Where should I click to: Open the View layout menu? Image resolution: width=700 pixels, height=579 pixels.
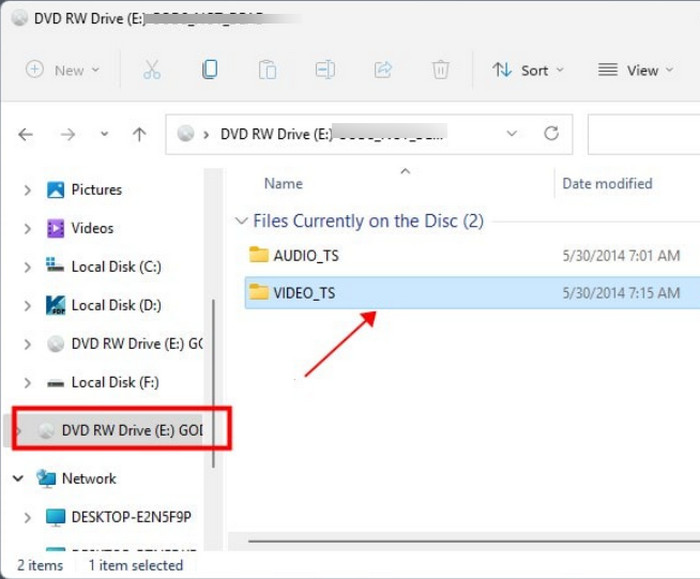(636, 70)
